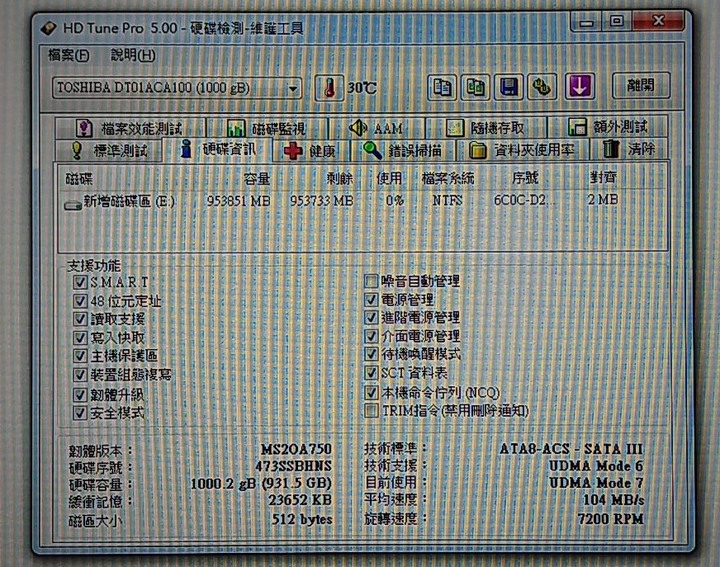
Task: Open the 檔案(F) menu
Action: [x=69, y=56]
